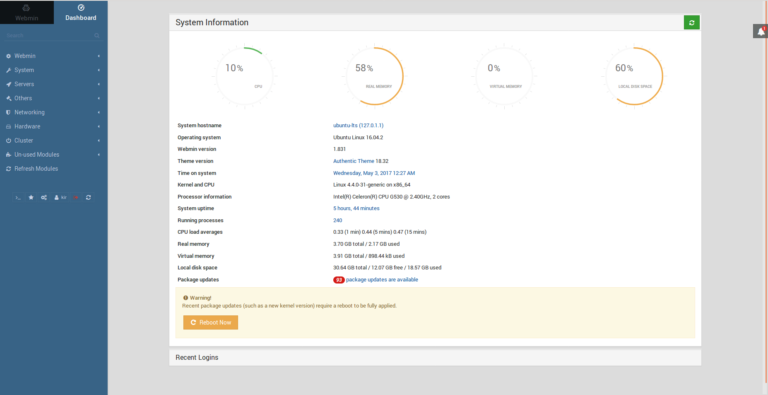The width and height of the screenshot is (768, 395).
Task: Click the search magnifier icon
Action: pos(97,36)
